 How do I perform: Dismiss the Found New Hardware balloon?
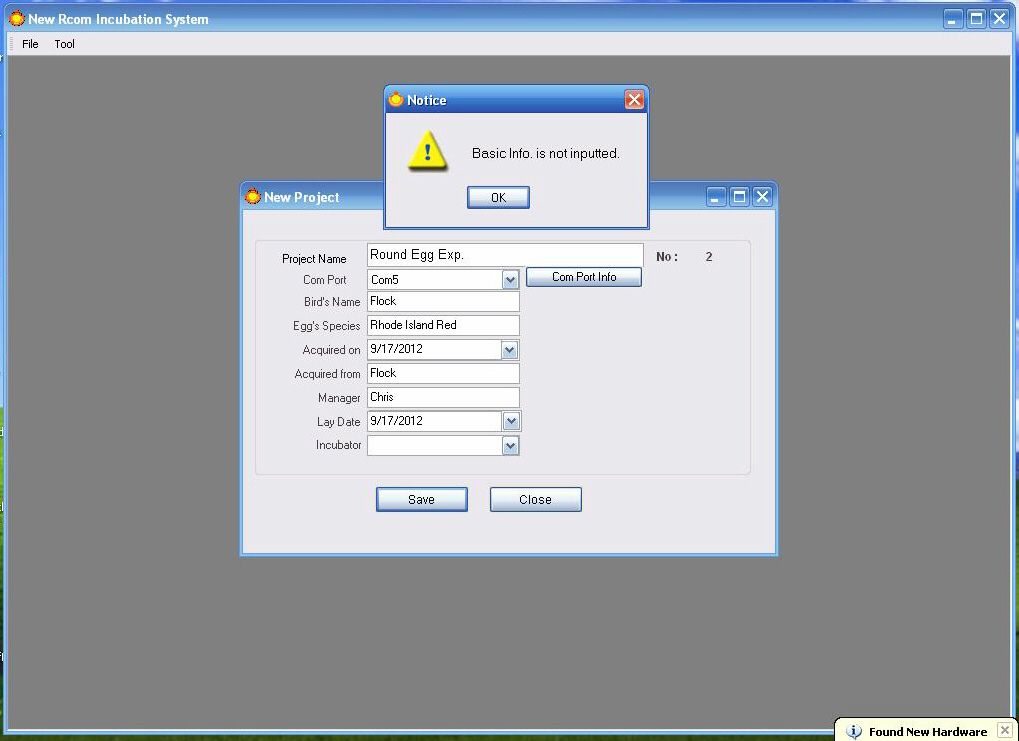click(1004, 731)
